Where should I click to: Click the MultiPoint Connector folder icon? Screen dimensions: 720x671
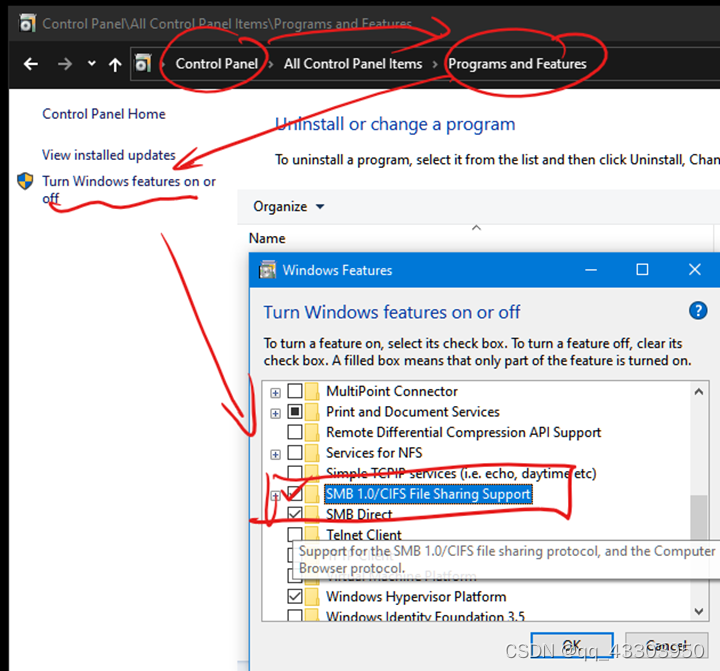pyautogui.click(x=312, y=391)
